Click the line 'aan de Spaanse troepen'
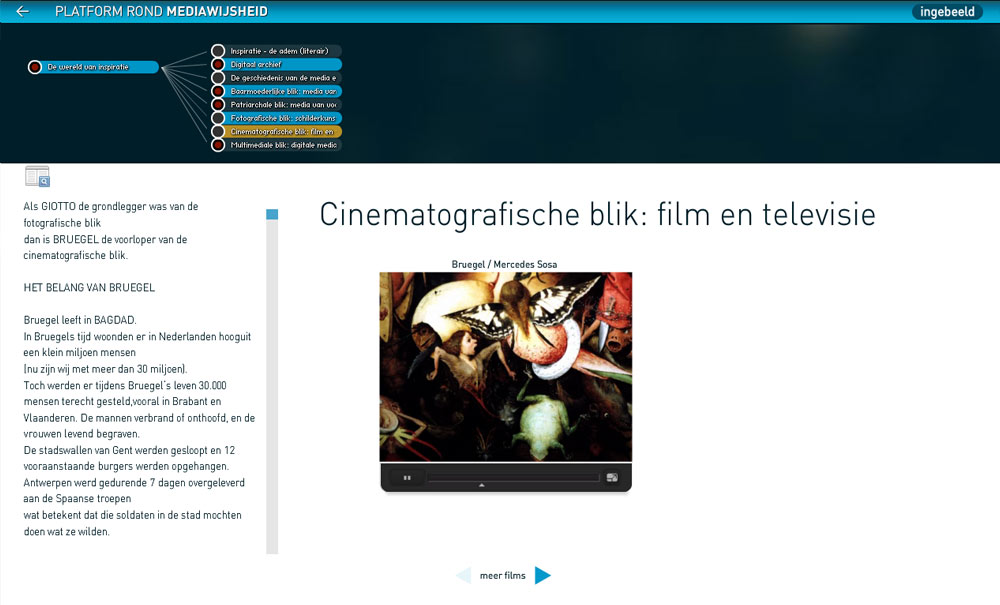This screenshot has width=1000, height=605. click(x=77, y=499)
